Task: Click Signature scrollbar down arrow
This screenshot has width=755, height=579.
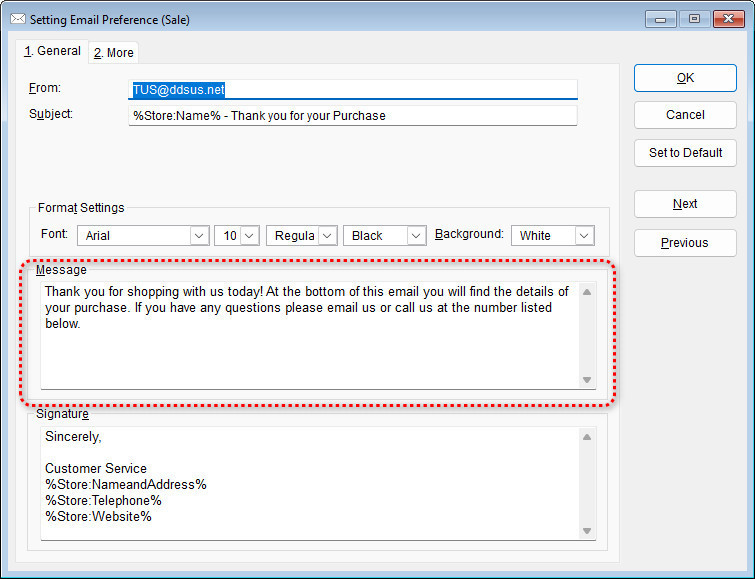Action: click(x=586, y=530)
